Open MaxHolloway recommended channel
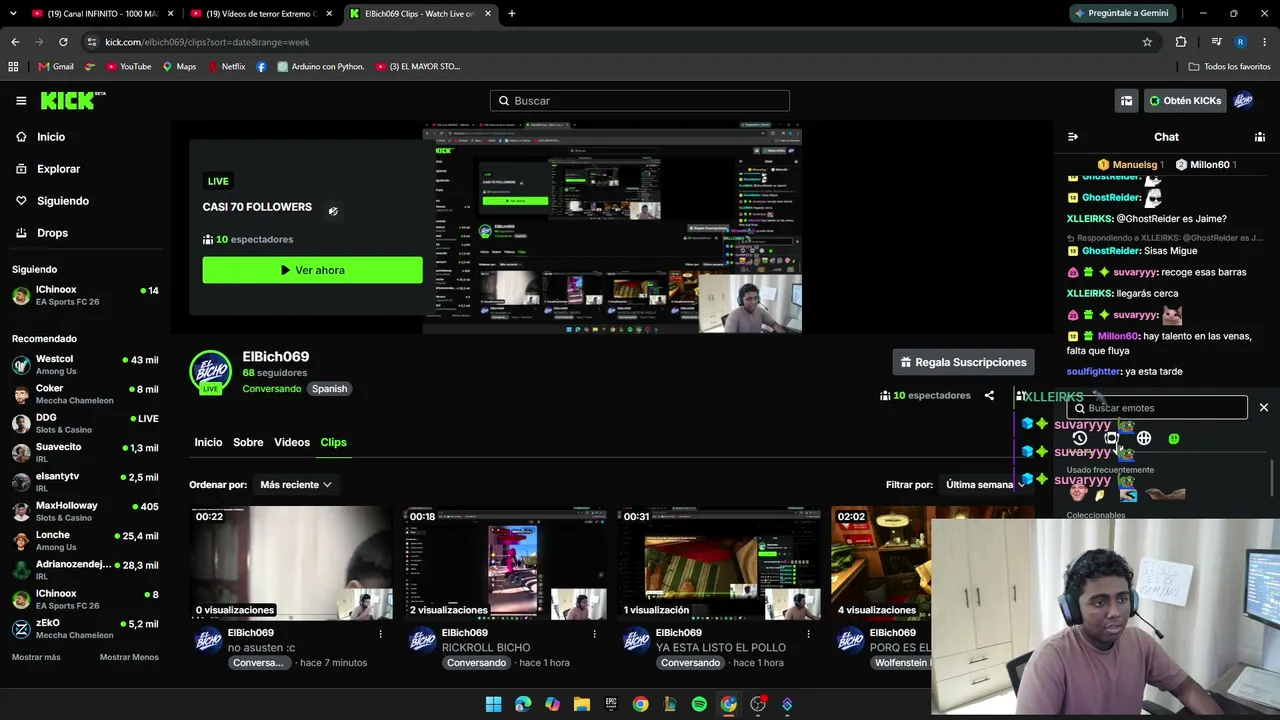The image size is (1280, 720). (86, 511)
